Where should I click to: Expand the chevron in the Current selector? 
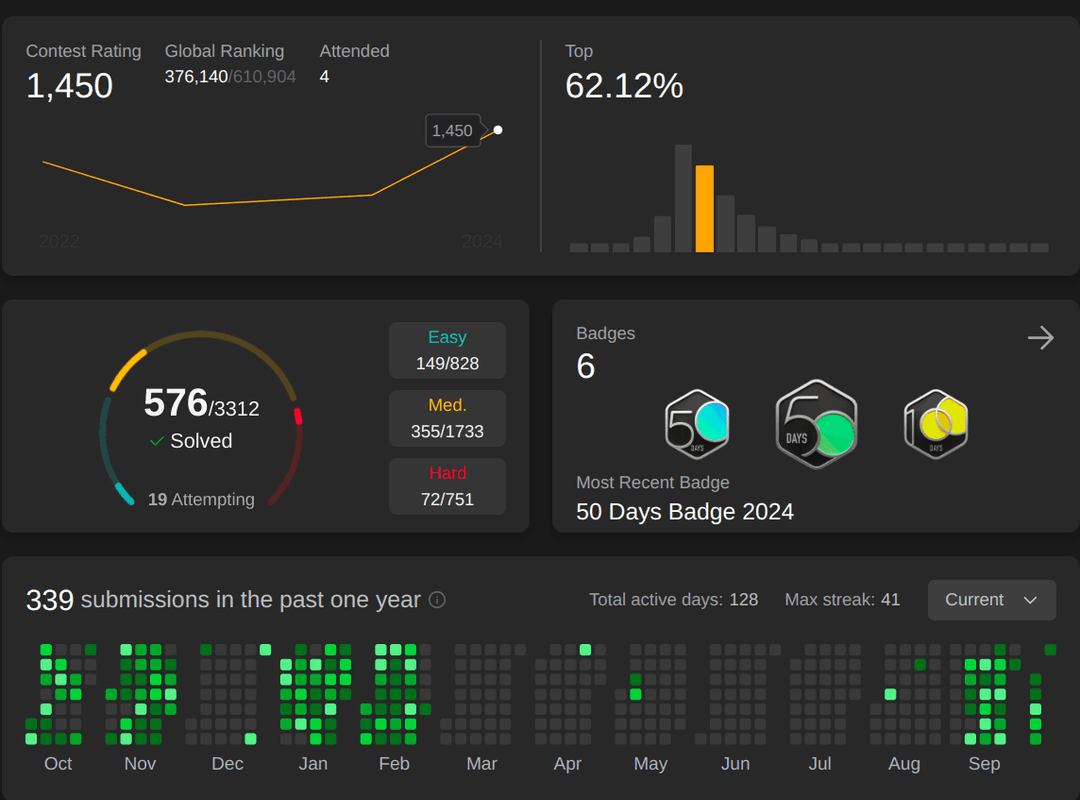[x=1030, y=600]
